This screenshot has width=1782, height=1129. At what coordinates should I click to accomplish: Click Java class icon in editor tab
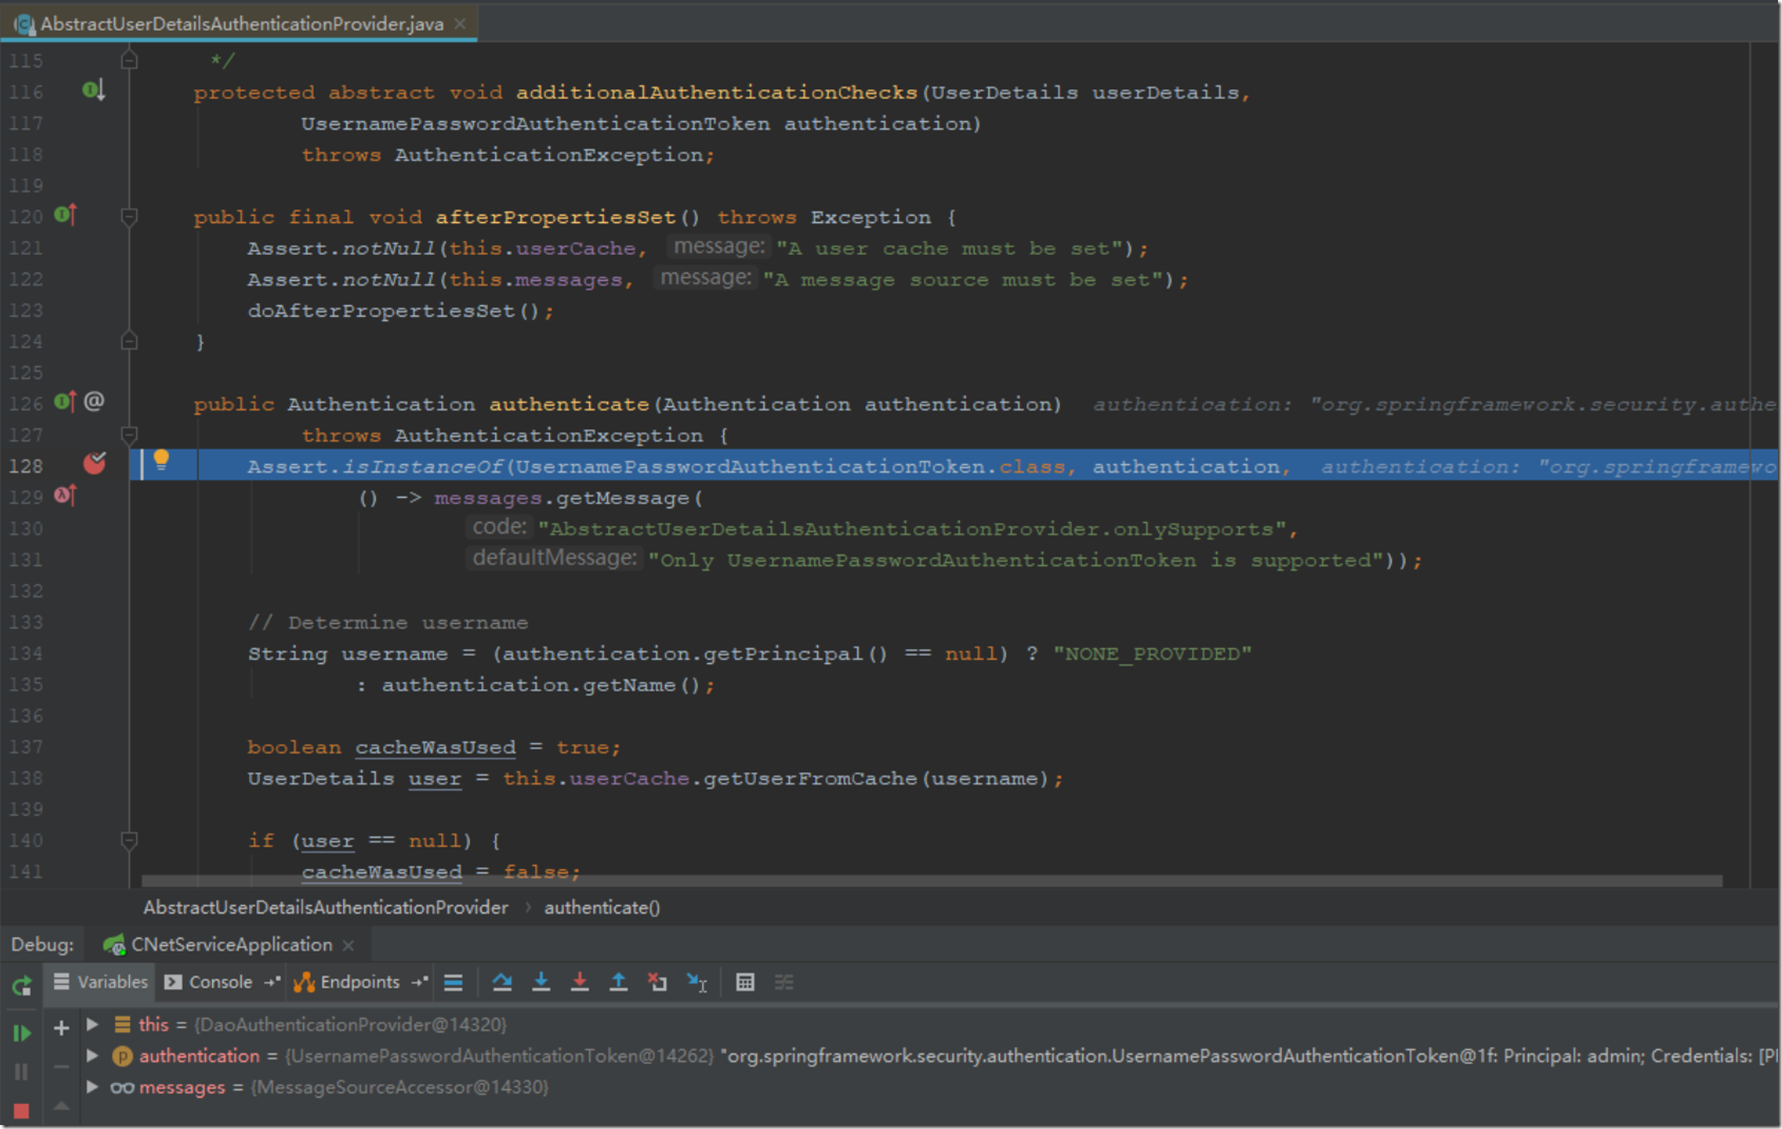(x=24, y=23)
